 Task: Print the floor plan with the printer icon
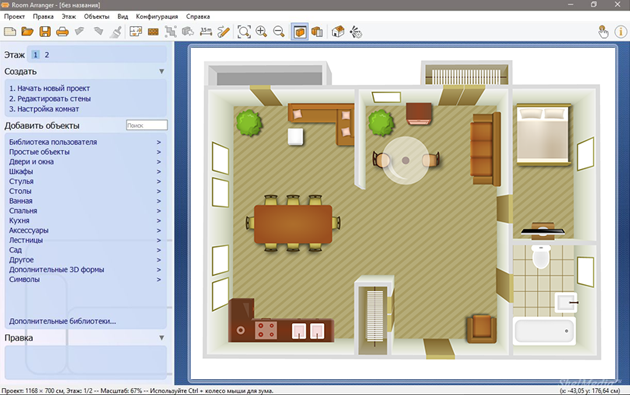click(x=62, y=31)
